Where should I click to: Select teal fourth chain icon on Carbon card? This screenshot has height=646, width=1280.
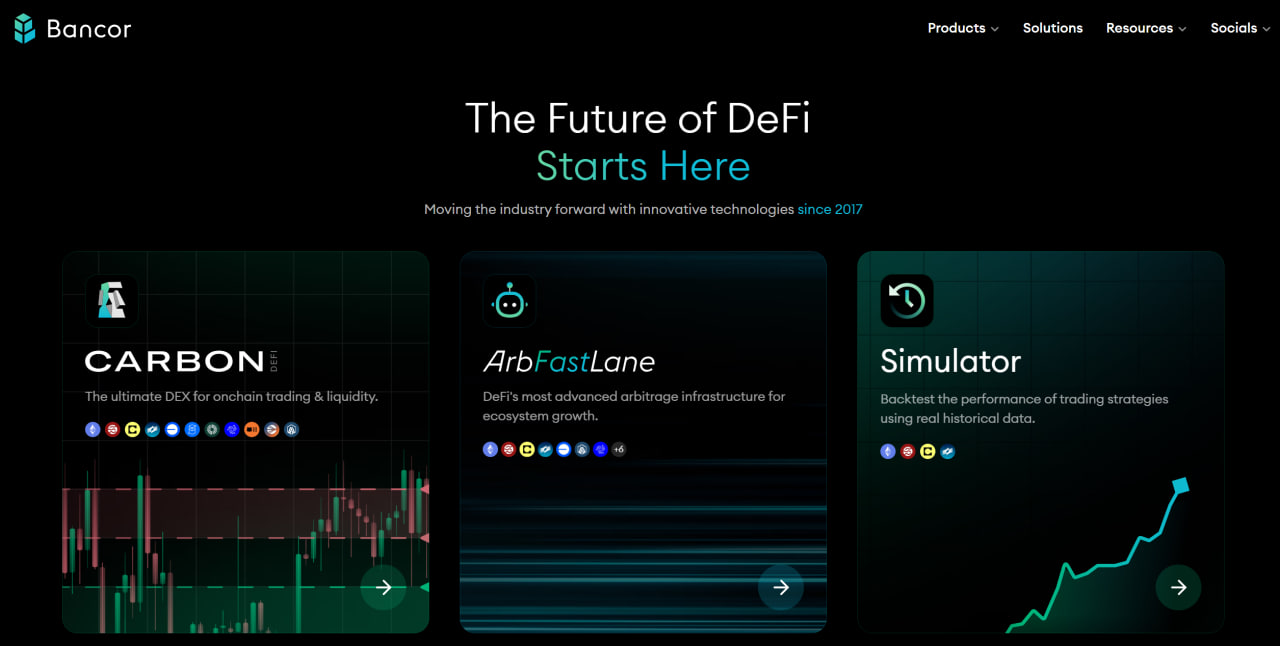[x=152, y=429]
